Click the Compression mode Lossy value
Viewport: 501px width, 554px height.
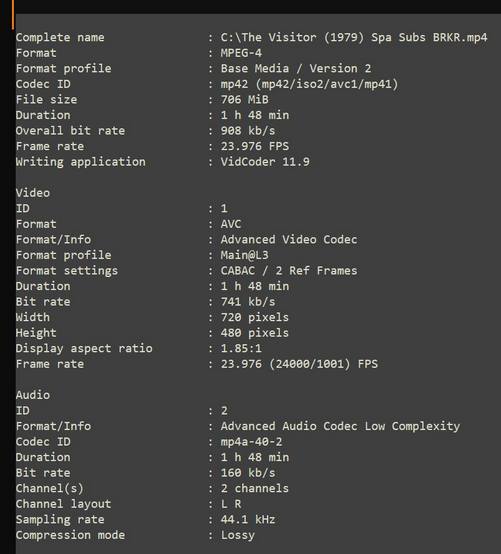[x=237, y=535]
